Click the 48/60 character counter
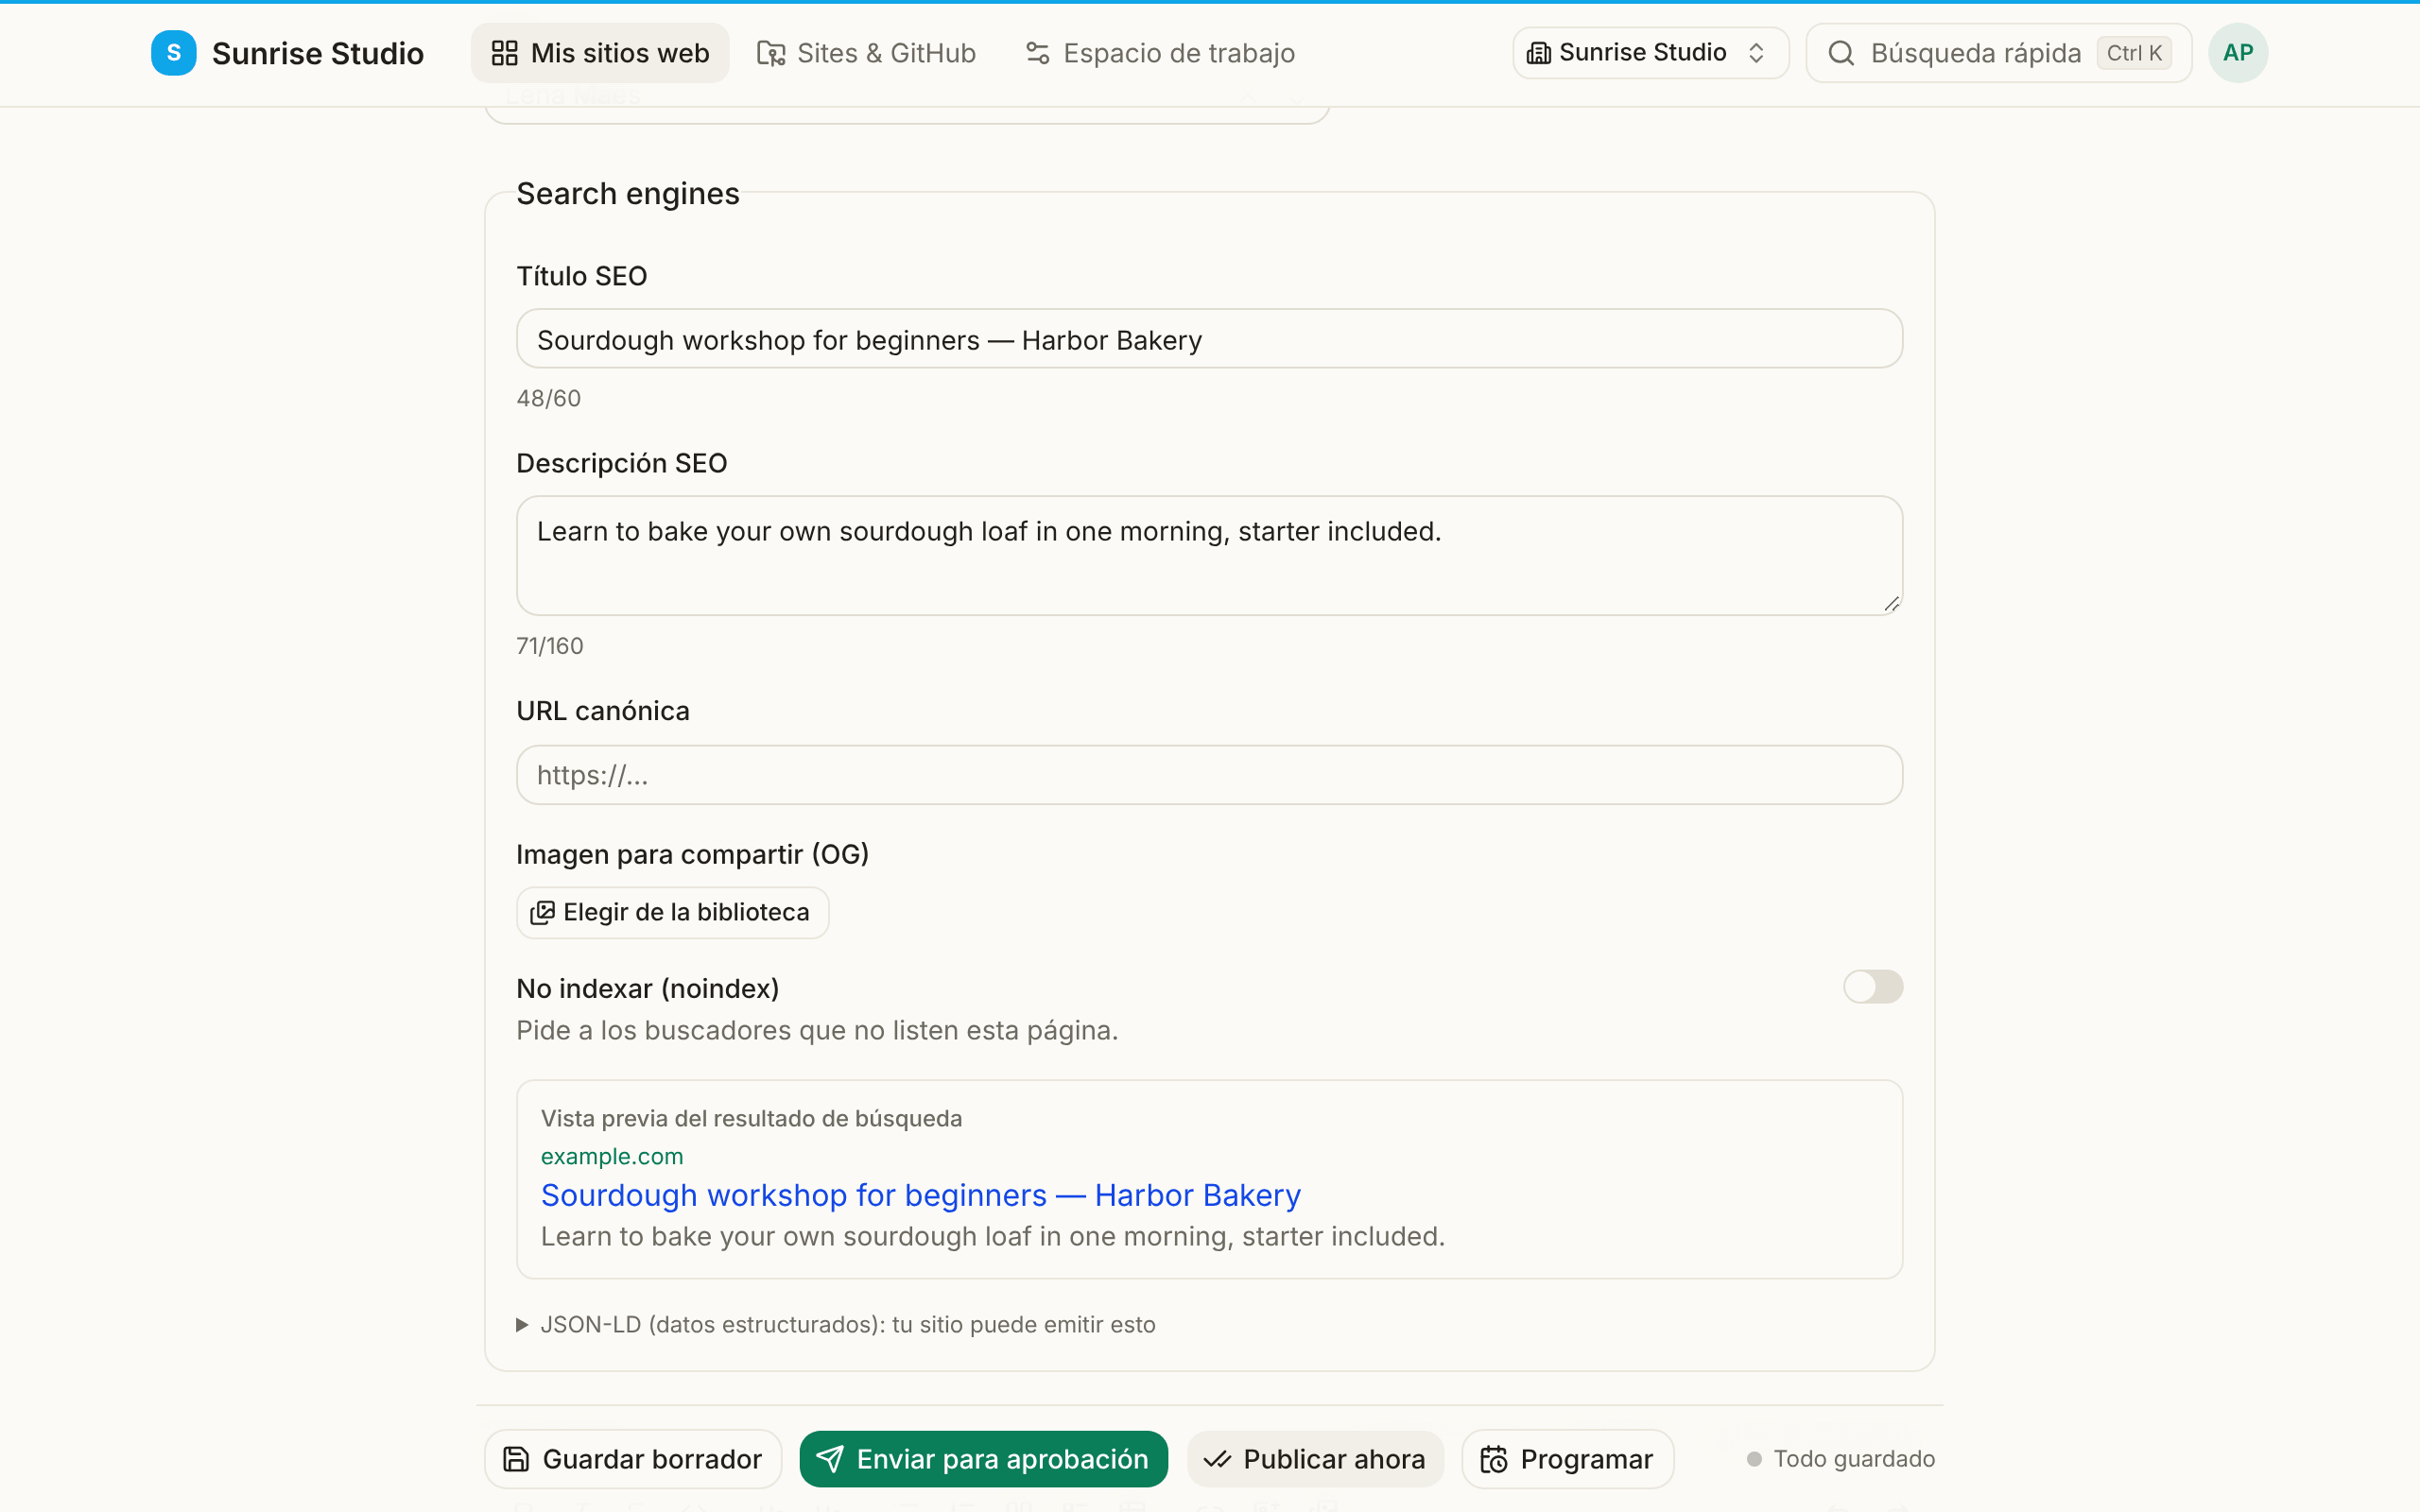The width and height of the screenshot is (2420, 1512). [x=549, y=398]
